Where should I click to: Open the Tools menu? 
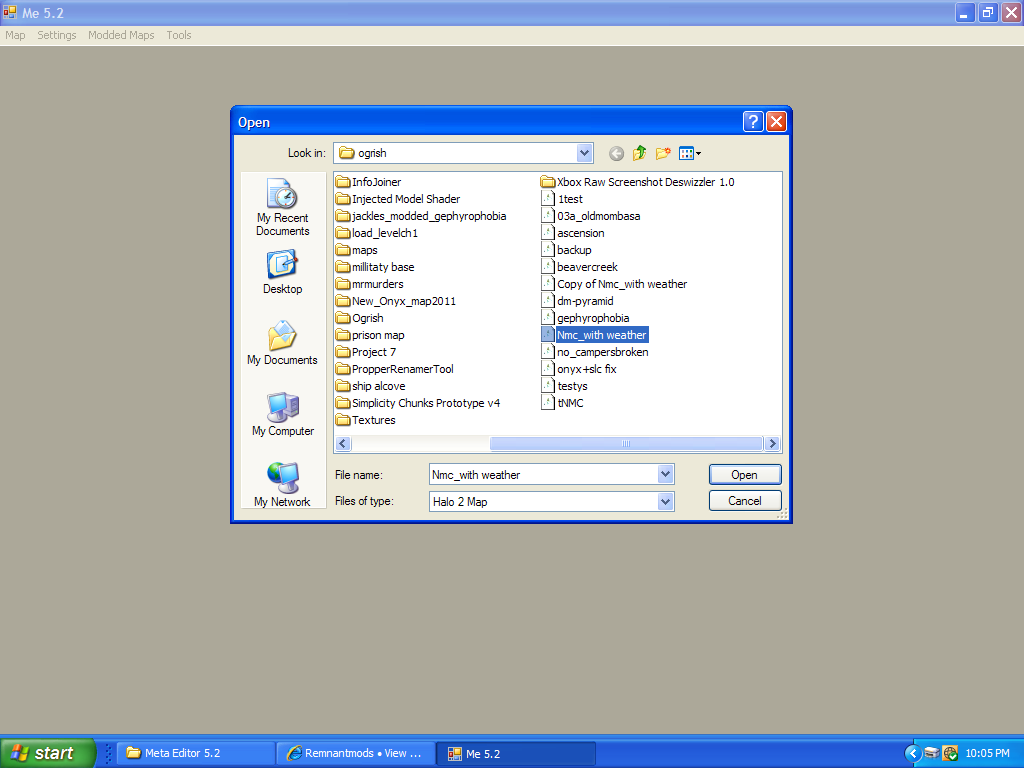click(x=179, y=35)
